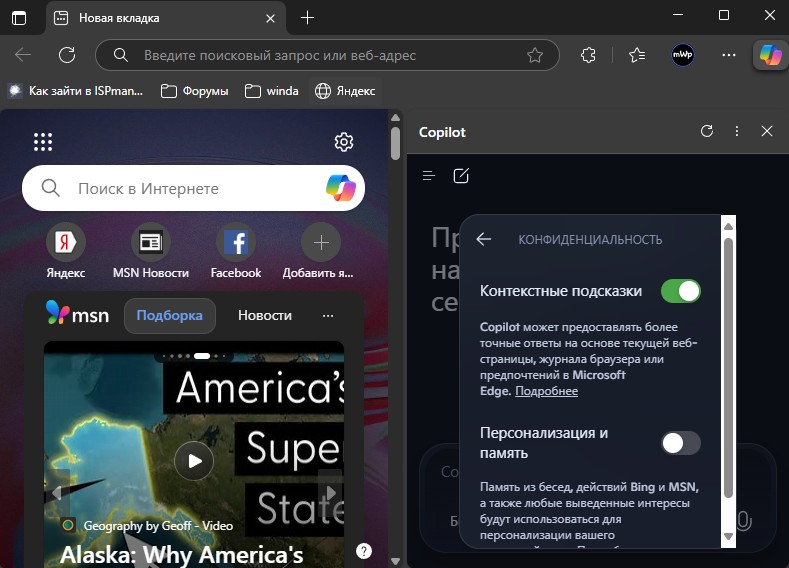Open new tab page settings gear
This screenshot has width=789, height=568.
pyautogui.click(x=344, y=142)
